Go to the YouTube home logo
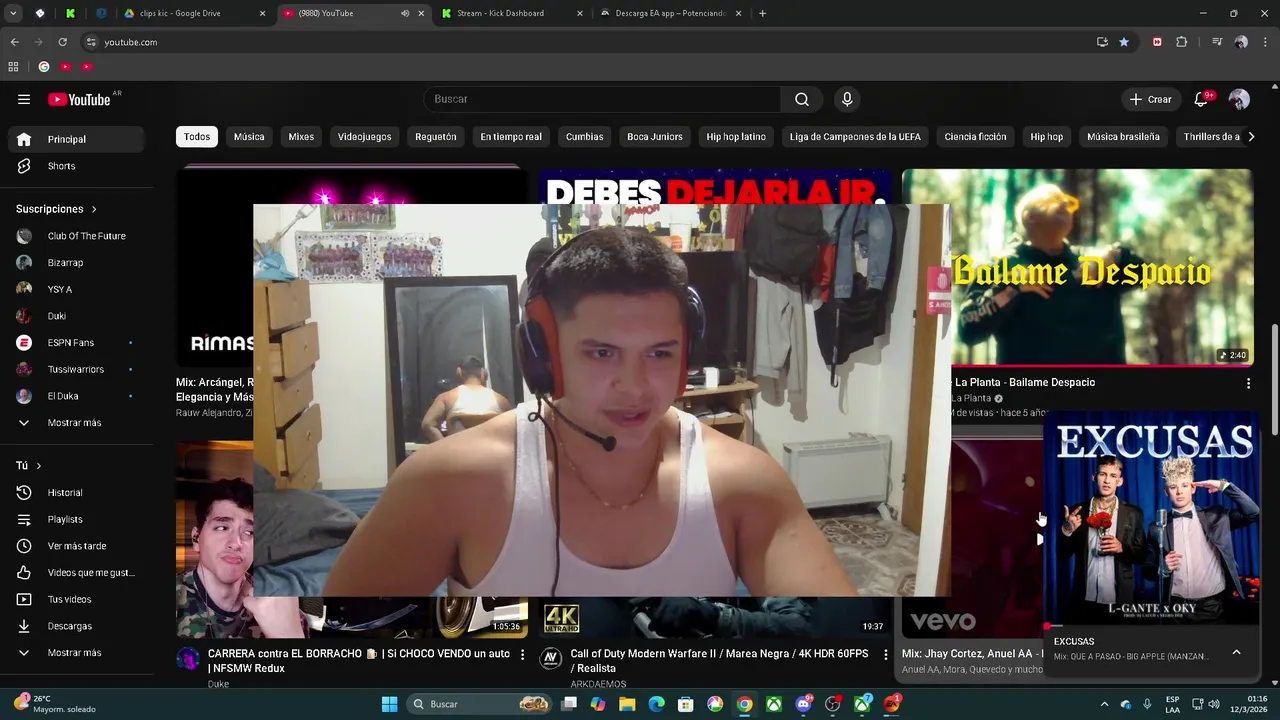1280x720 pixels. pyautogui.click(x=80, y=99)
